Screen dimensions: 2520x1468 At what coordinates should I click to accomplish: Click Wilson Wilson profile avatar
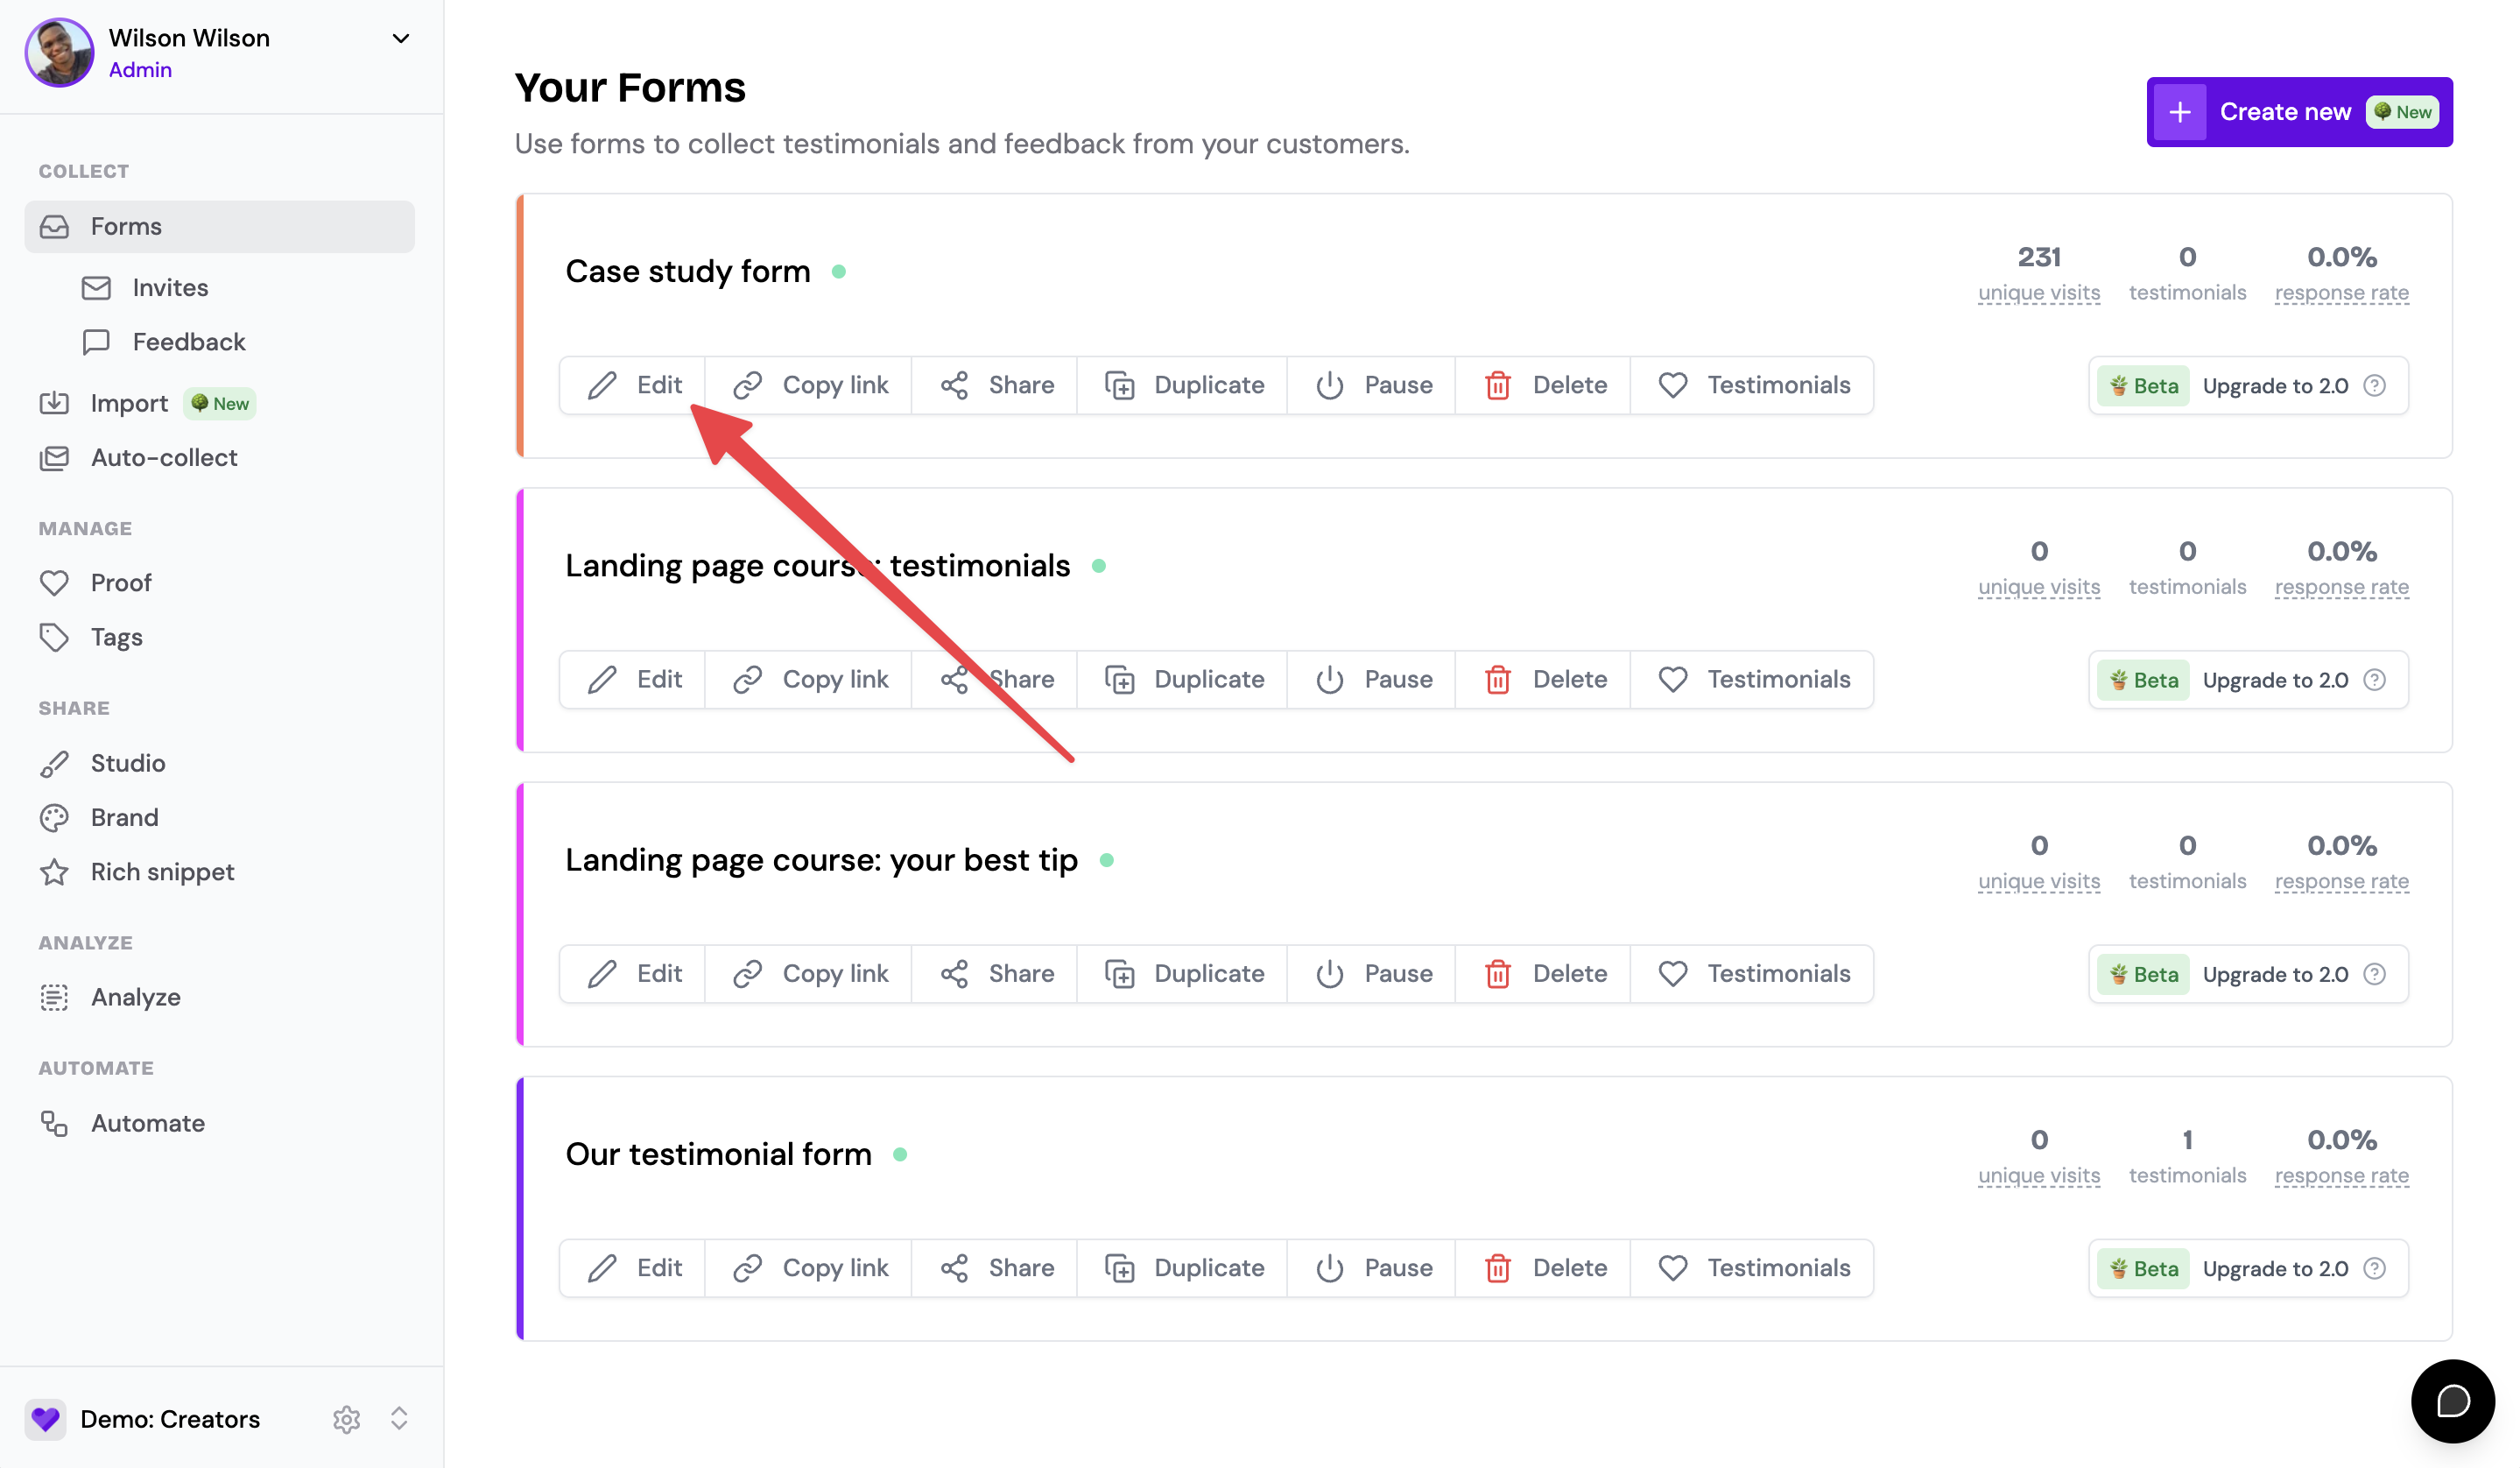coord(59,52)
